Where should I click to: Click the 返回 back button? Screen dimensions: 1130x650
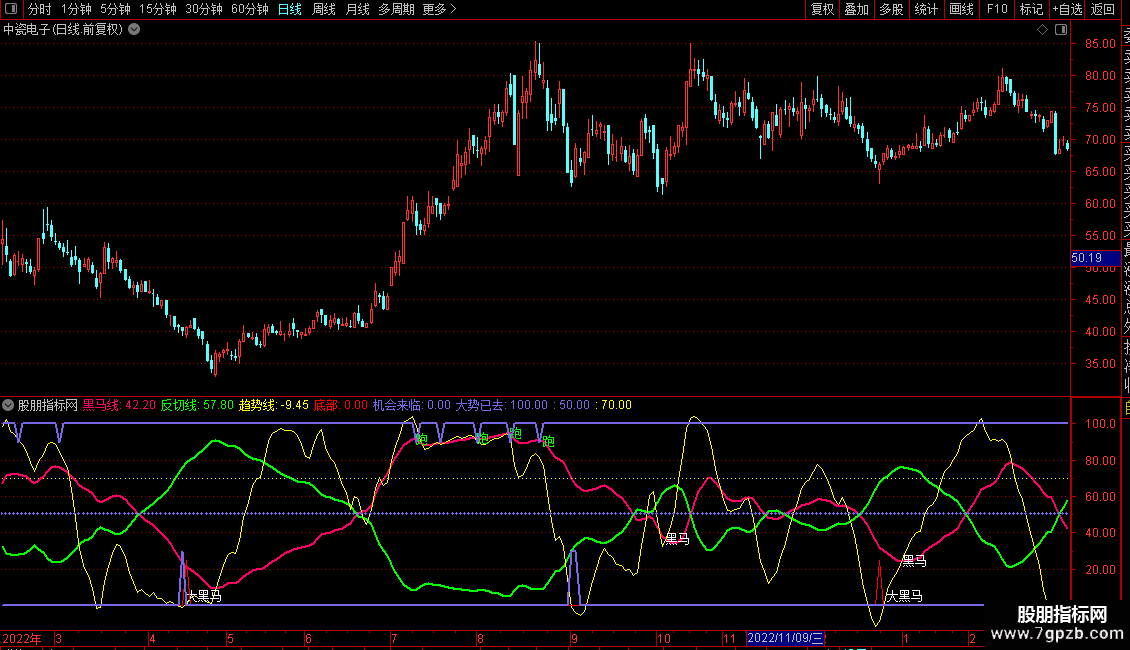pos(1103,10)
